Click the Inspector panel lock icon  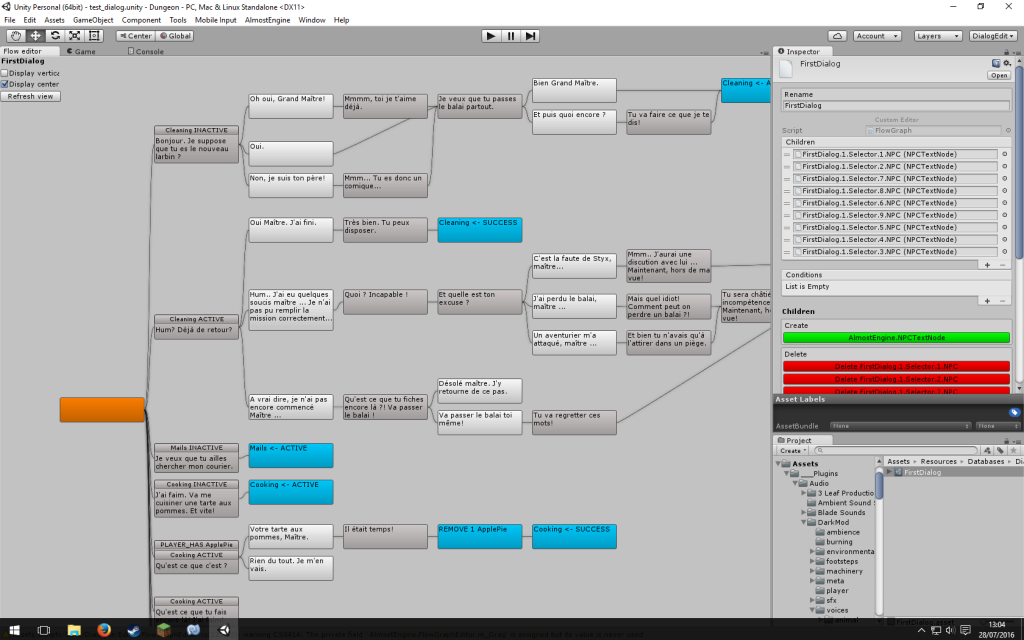[1006, 52]
